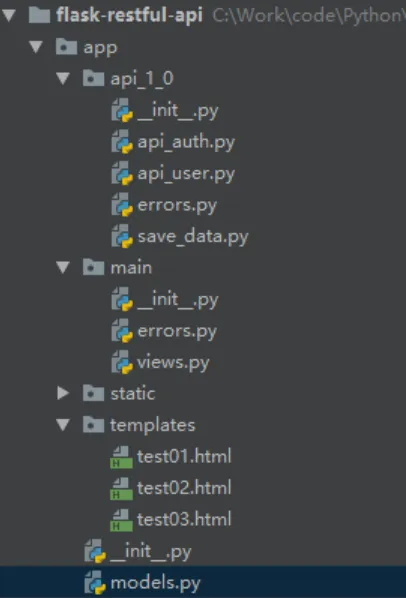Select __init__.py in main folder
406x598 pixels.
click(x=178, y=300)
